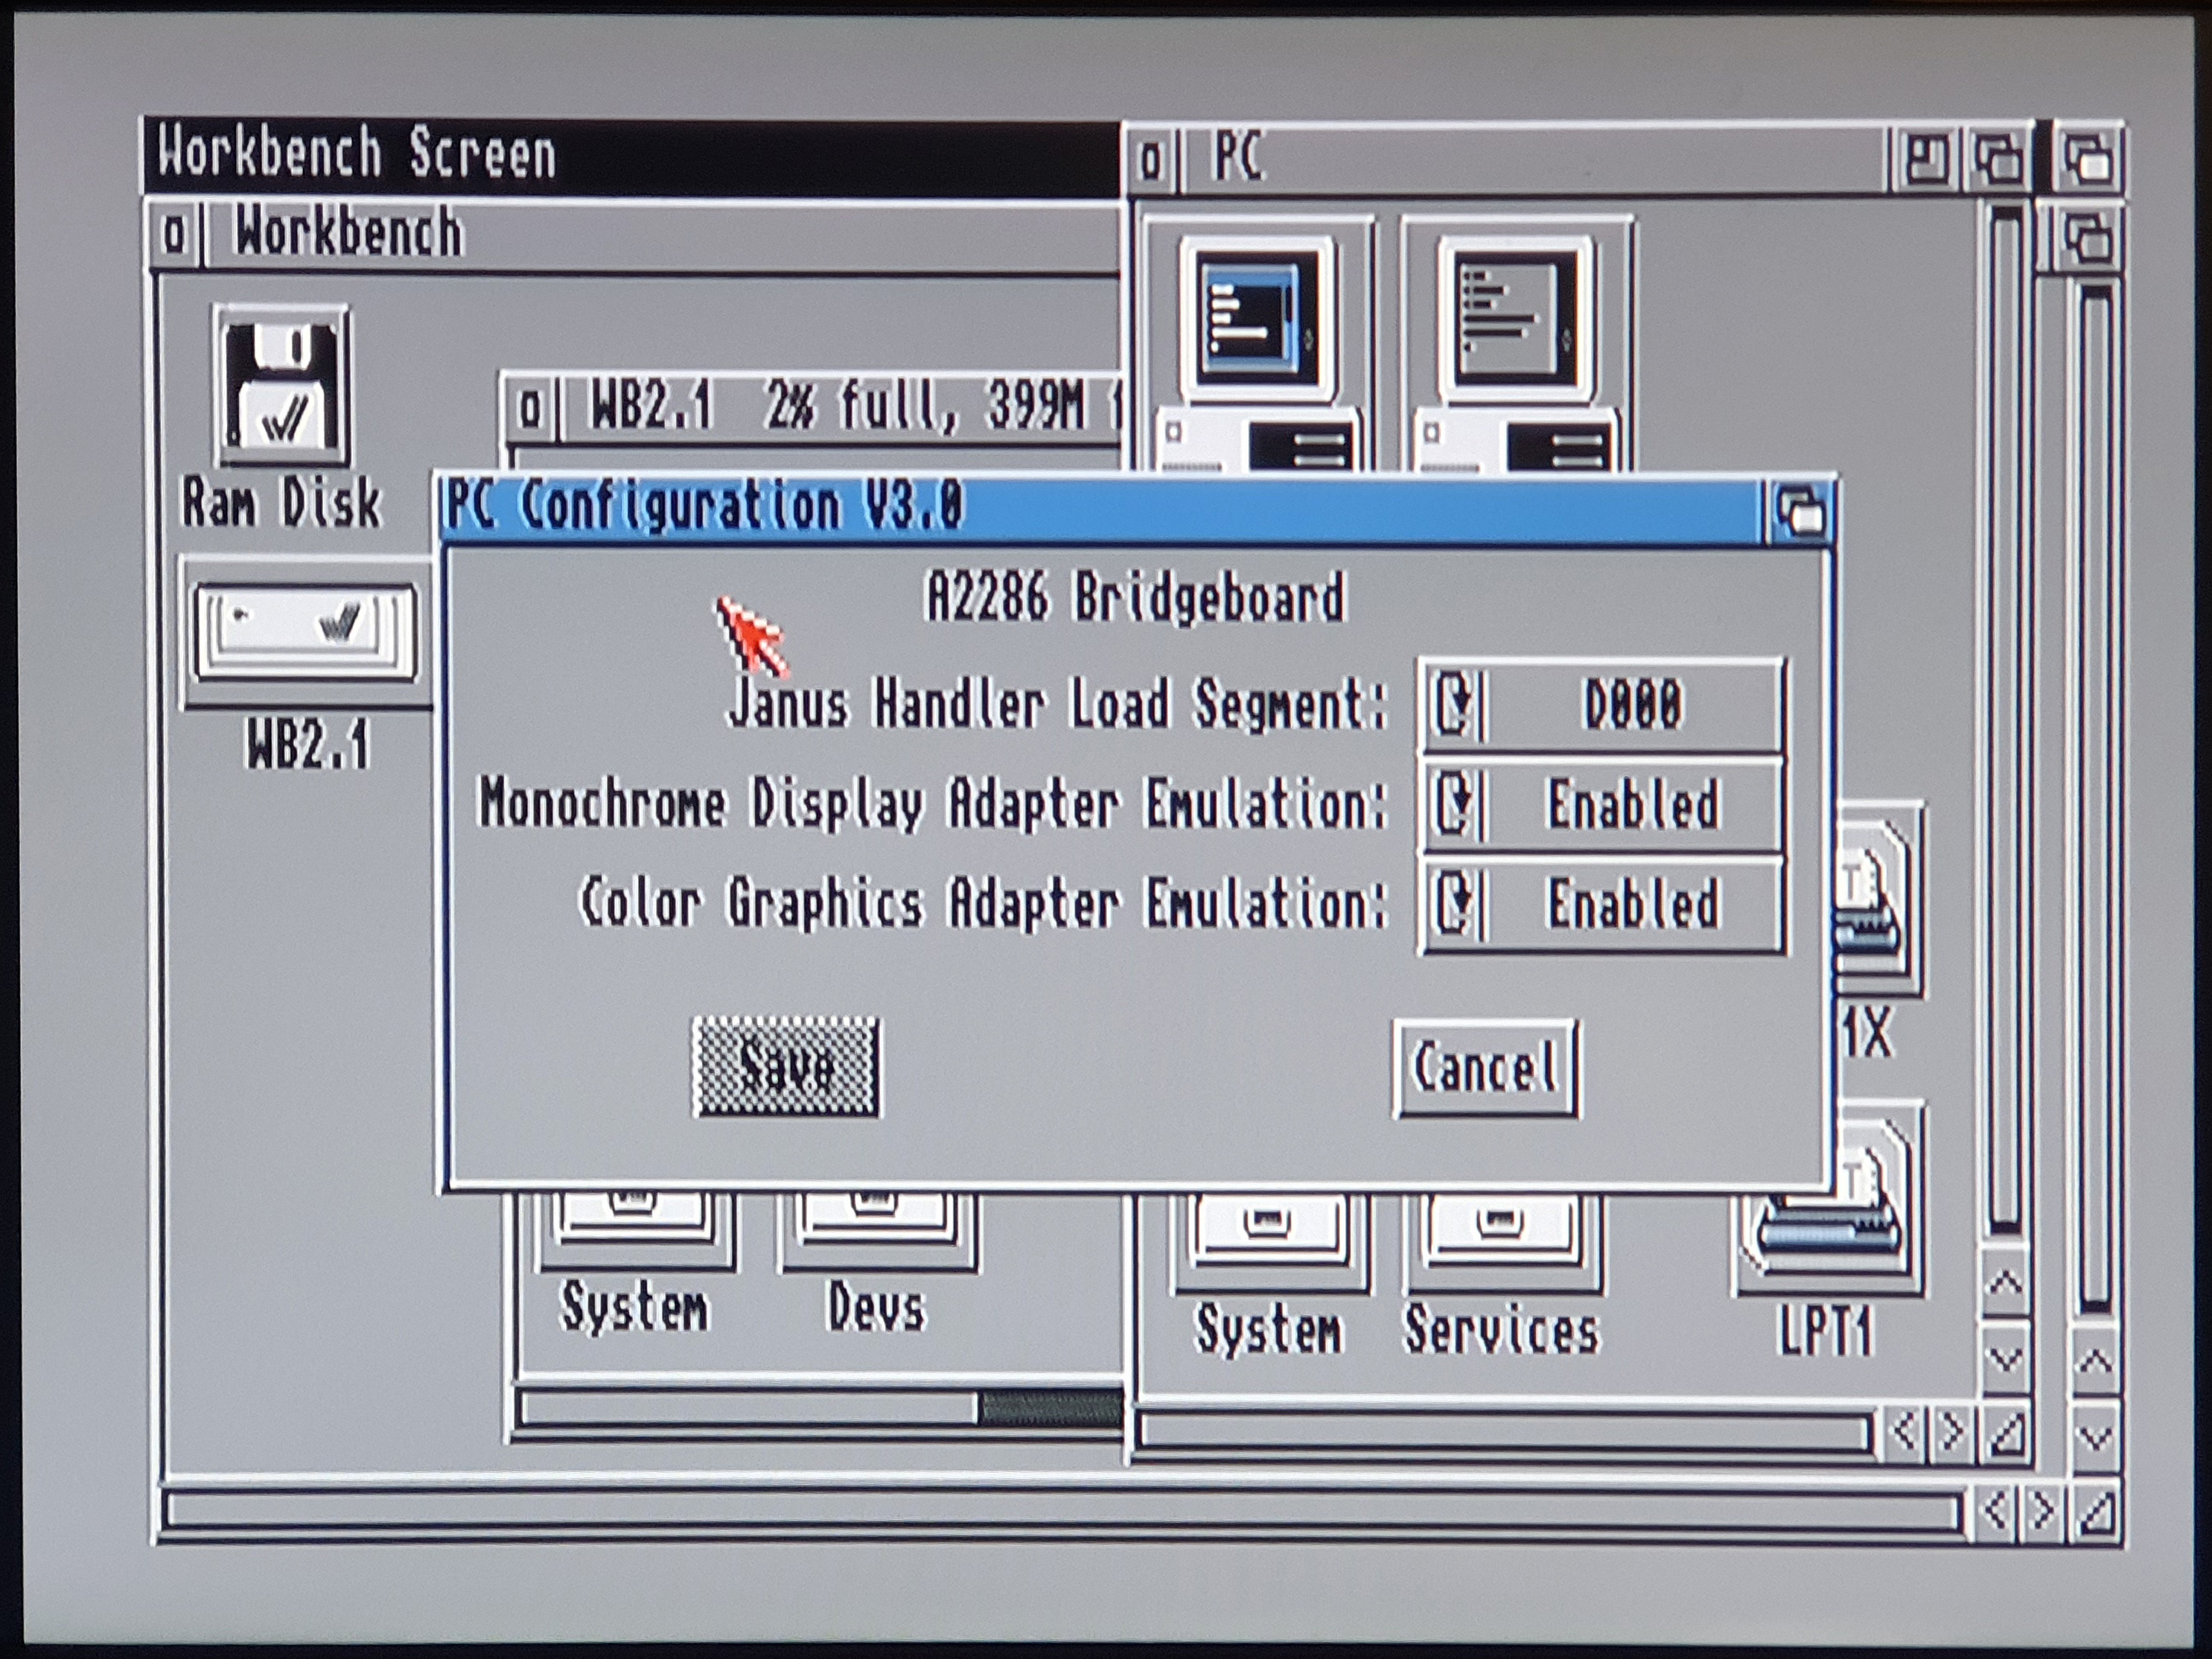The width and height of the screenshot is (2212, 1659).
Task: Click WB2.1 window horizontal scrollbar
Action: pyautogui.click(x=820, y=1408)
